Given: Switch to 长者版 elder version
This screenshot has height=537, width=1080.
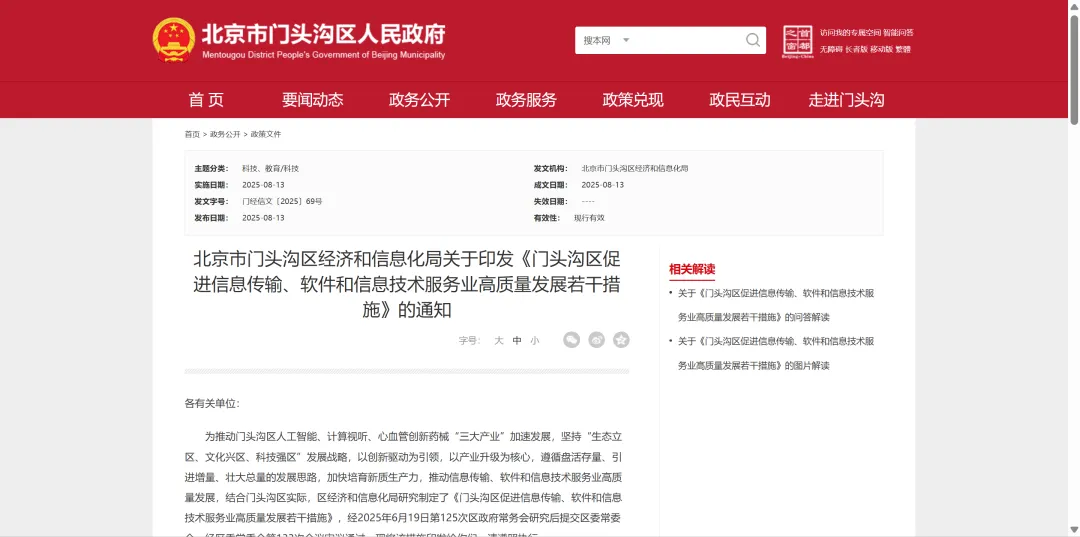Looking at the screenshot, I should pyautogui.click(x=856, y=50).
